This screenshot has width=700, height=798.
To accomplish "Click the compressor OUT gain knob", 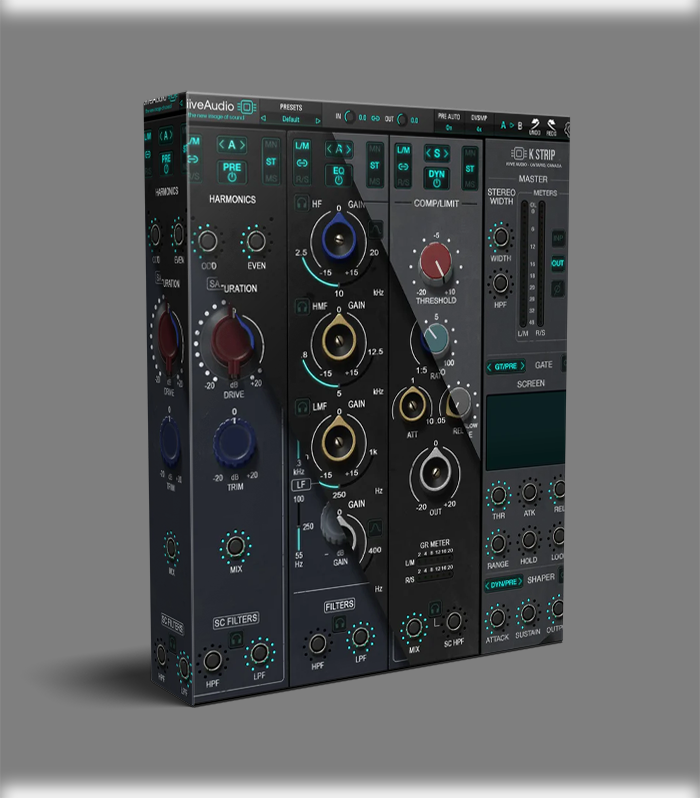I will pyautogui.click(x=435, y=472).
